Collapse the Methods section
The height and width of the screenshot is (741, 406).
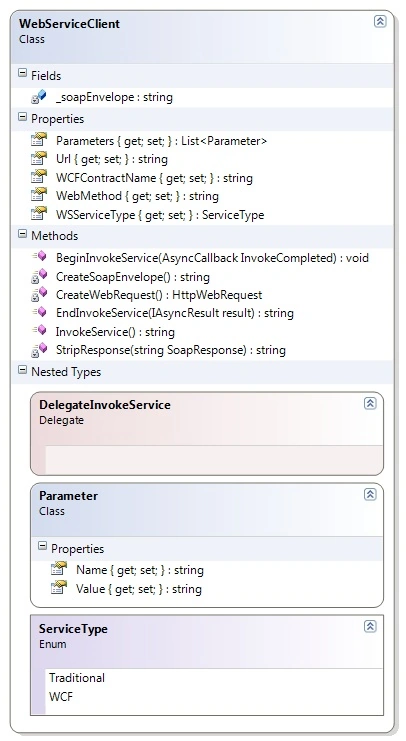(22, 234)
